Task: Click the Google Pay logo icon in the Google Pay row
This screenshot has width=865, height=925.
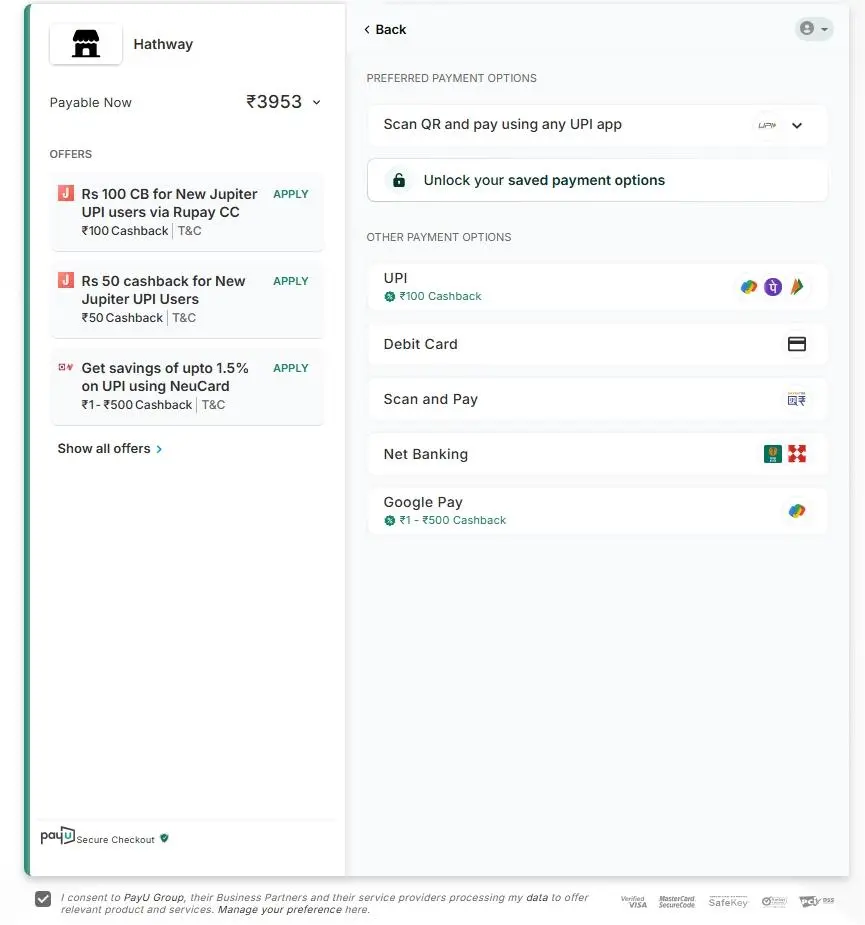Action: (796, 511)
